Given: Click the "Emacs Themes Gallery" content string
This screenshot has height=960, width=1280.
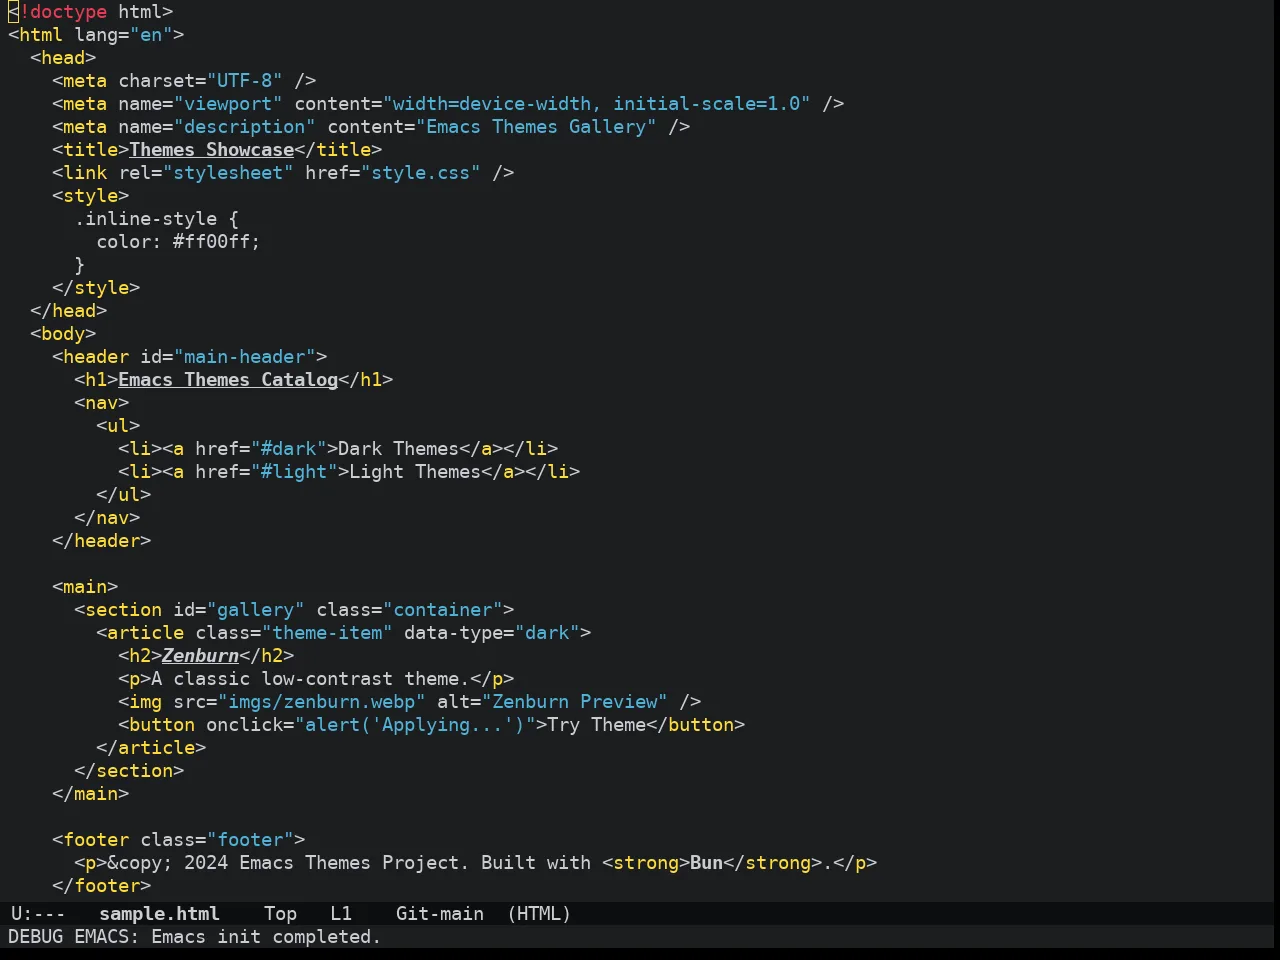Looking at the screenshot, I should tap(537, 127).
